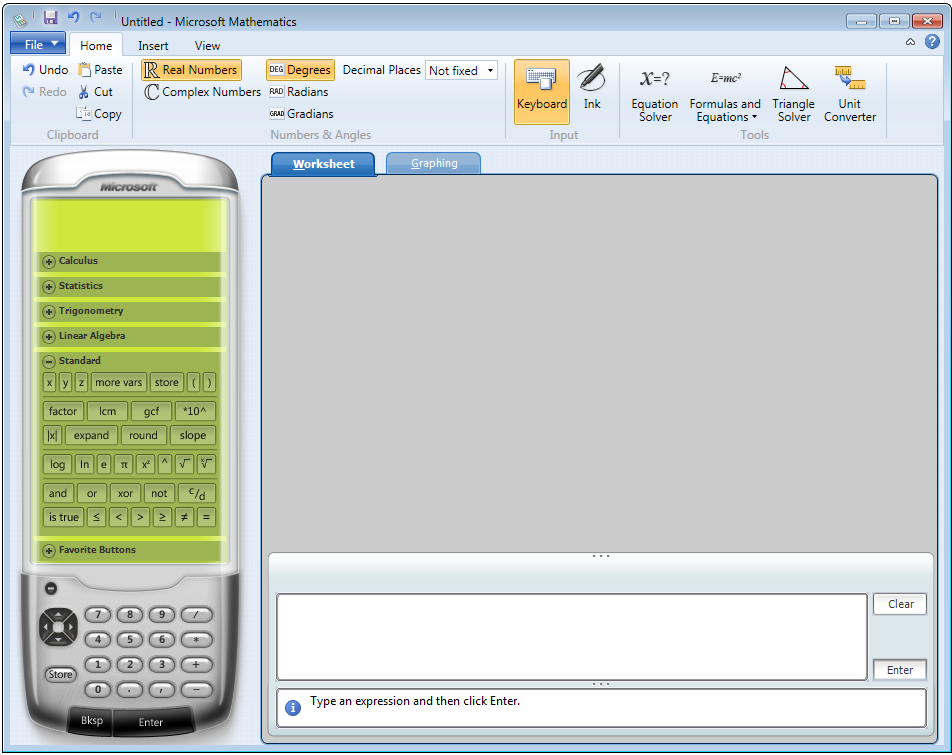Click the calculator directional pad
952x755 pixels.
click(x=58, y=626)
